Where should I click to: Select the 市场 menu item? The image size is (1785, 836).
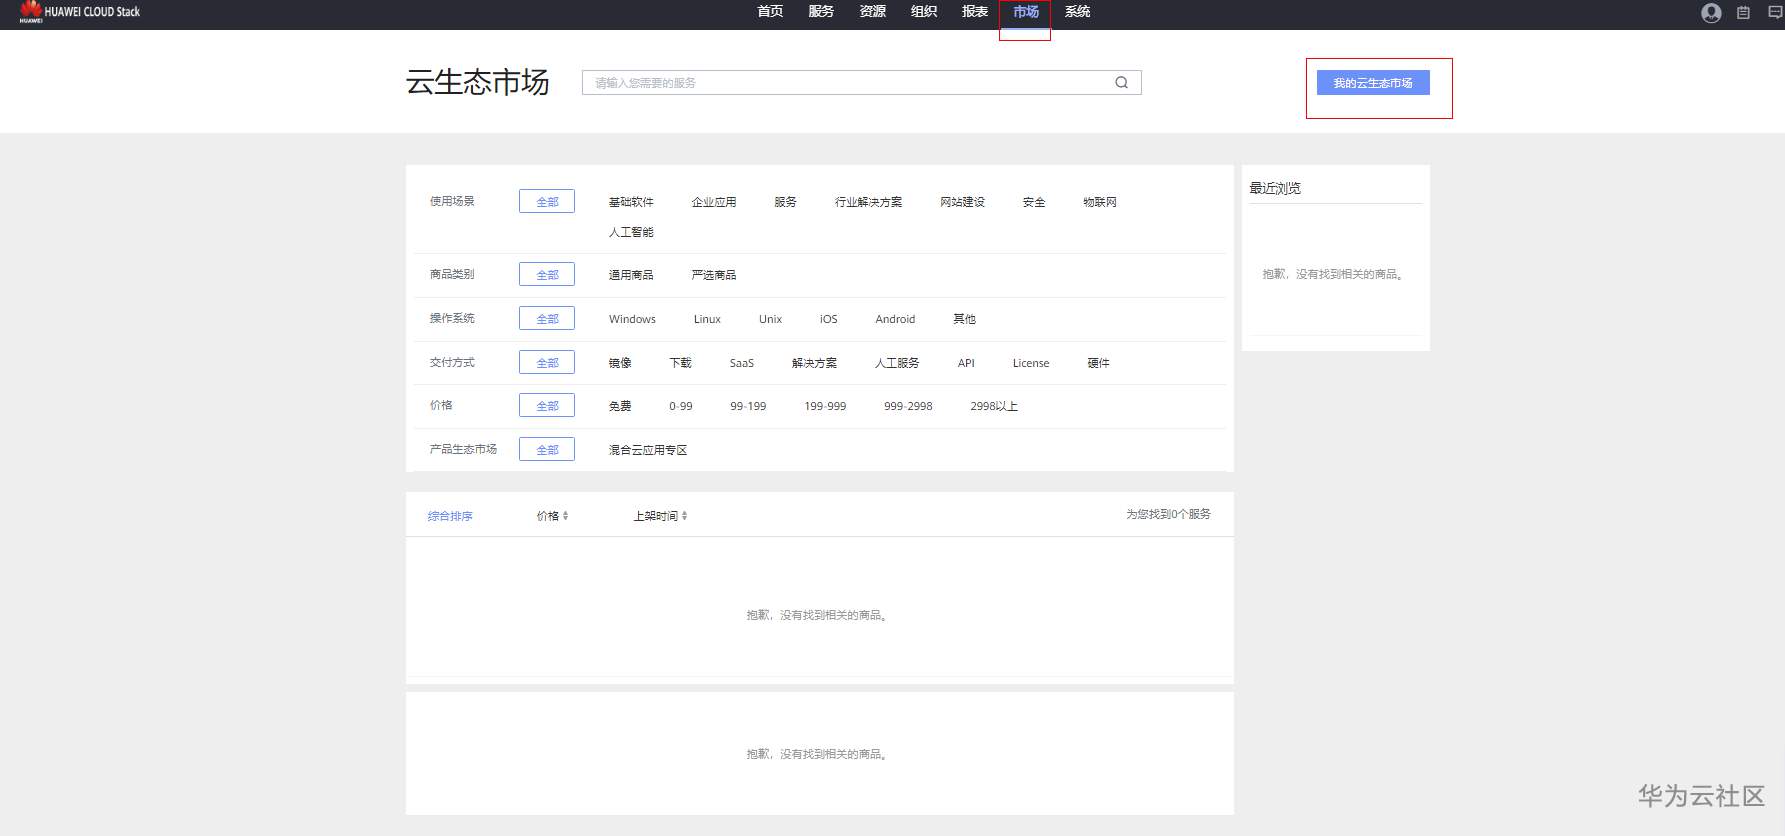1026,12
